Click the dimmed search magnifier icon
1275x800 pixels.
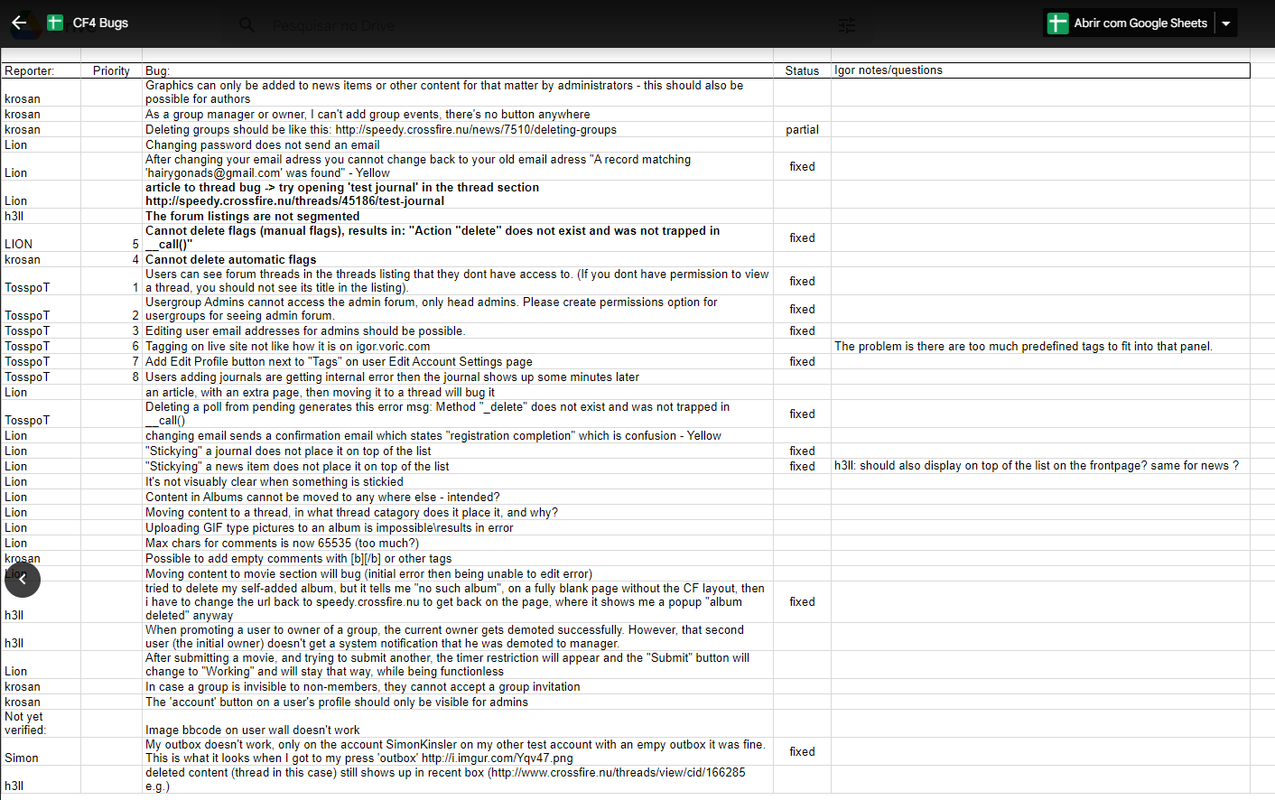tap(248, 24)
